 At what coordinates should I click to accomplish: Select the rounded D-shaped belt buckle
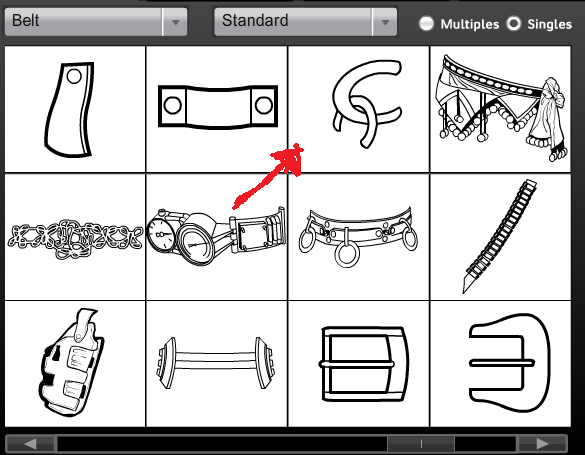500,364
